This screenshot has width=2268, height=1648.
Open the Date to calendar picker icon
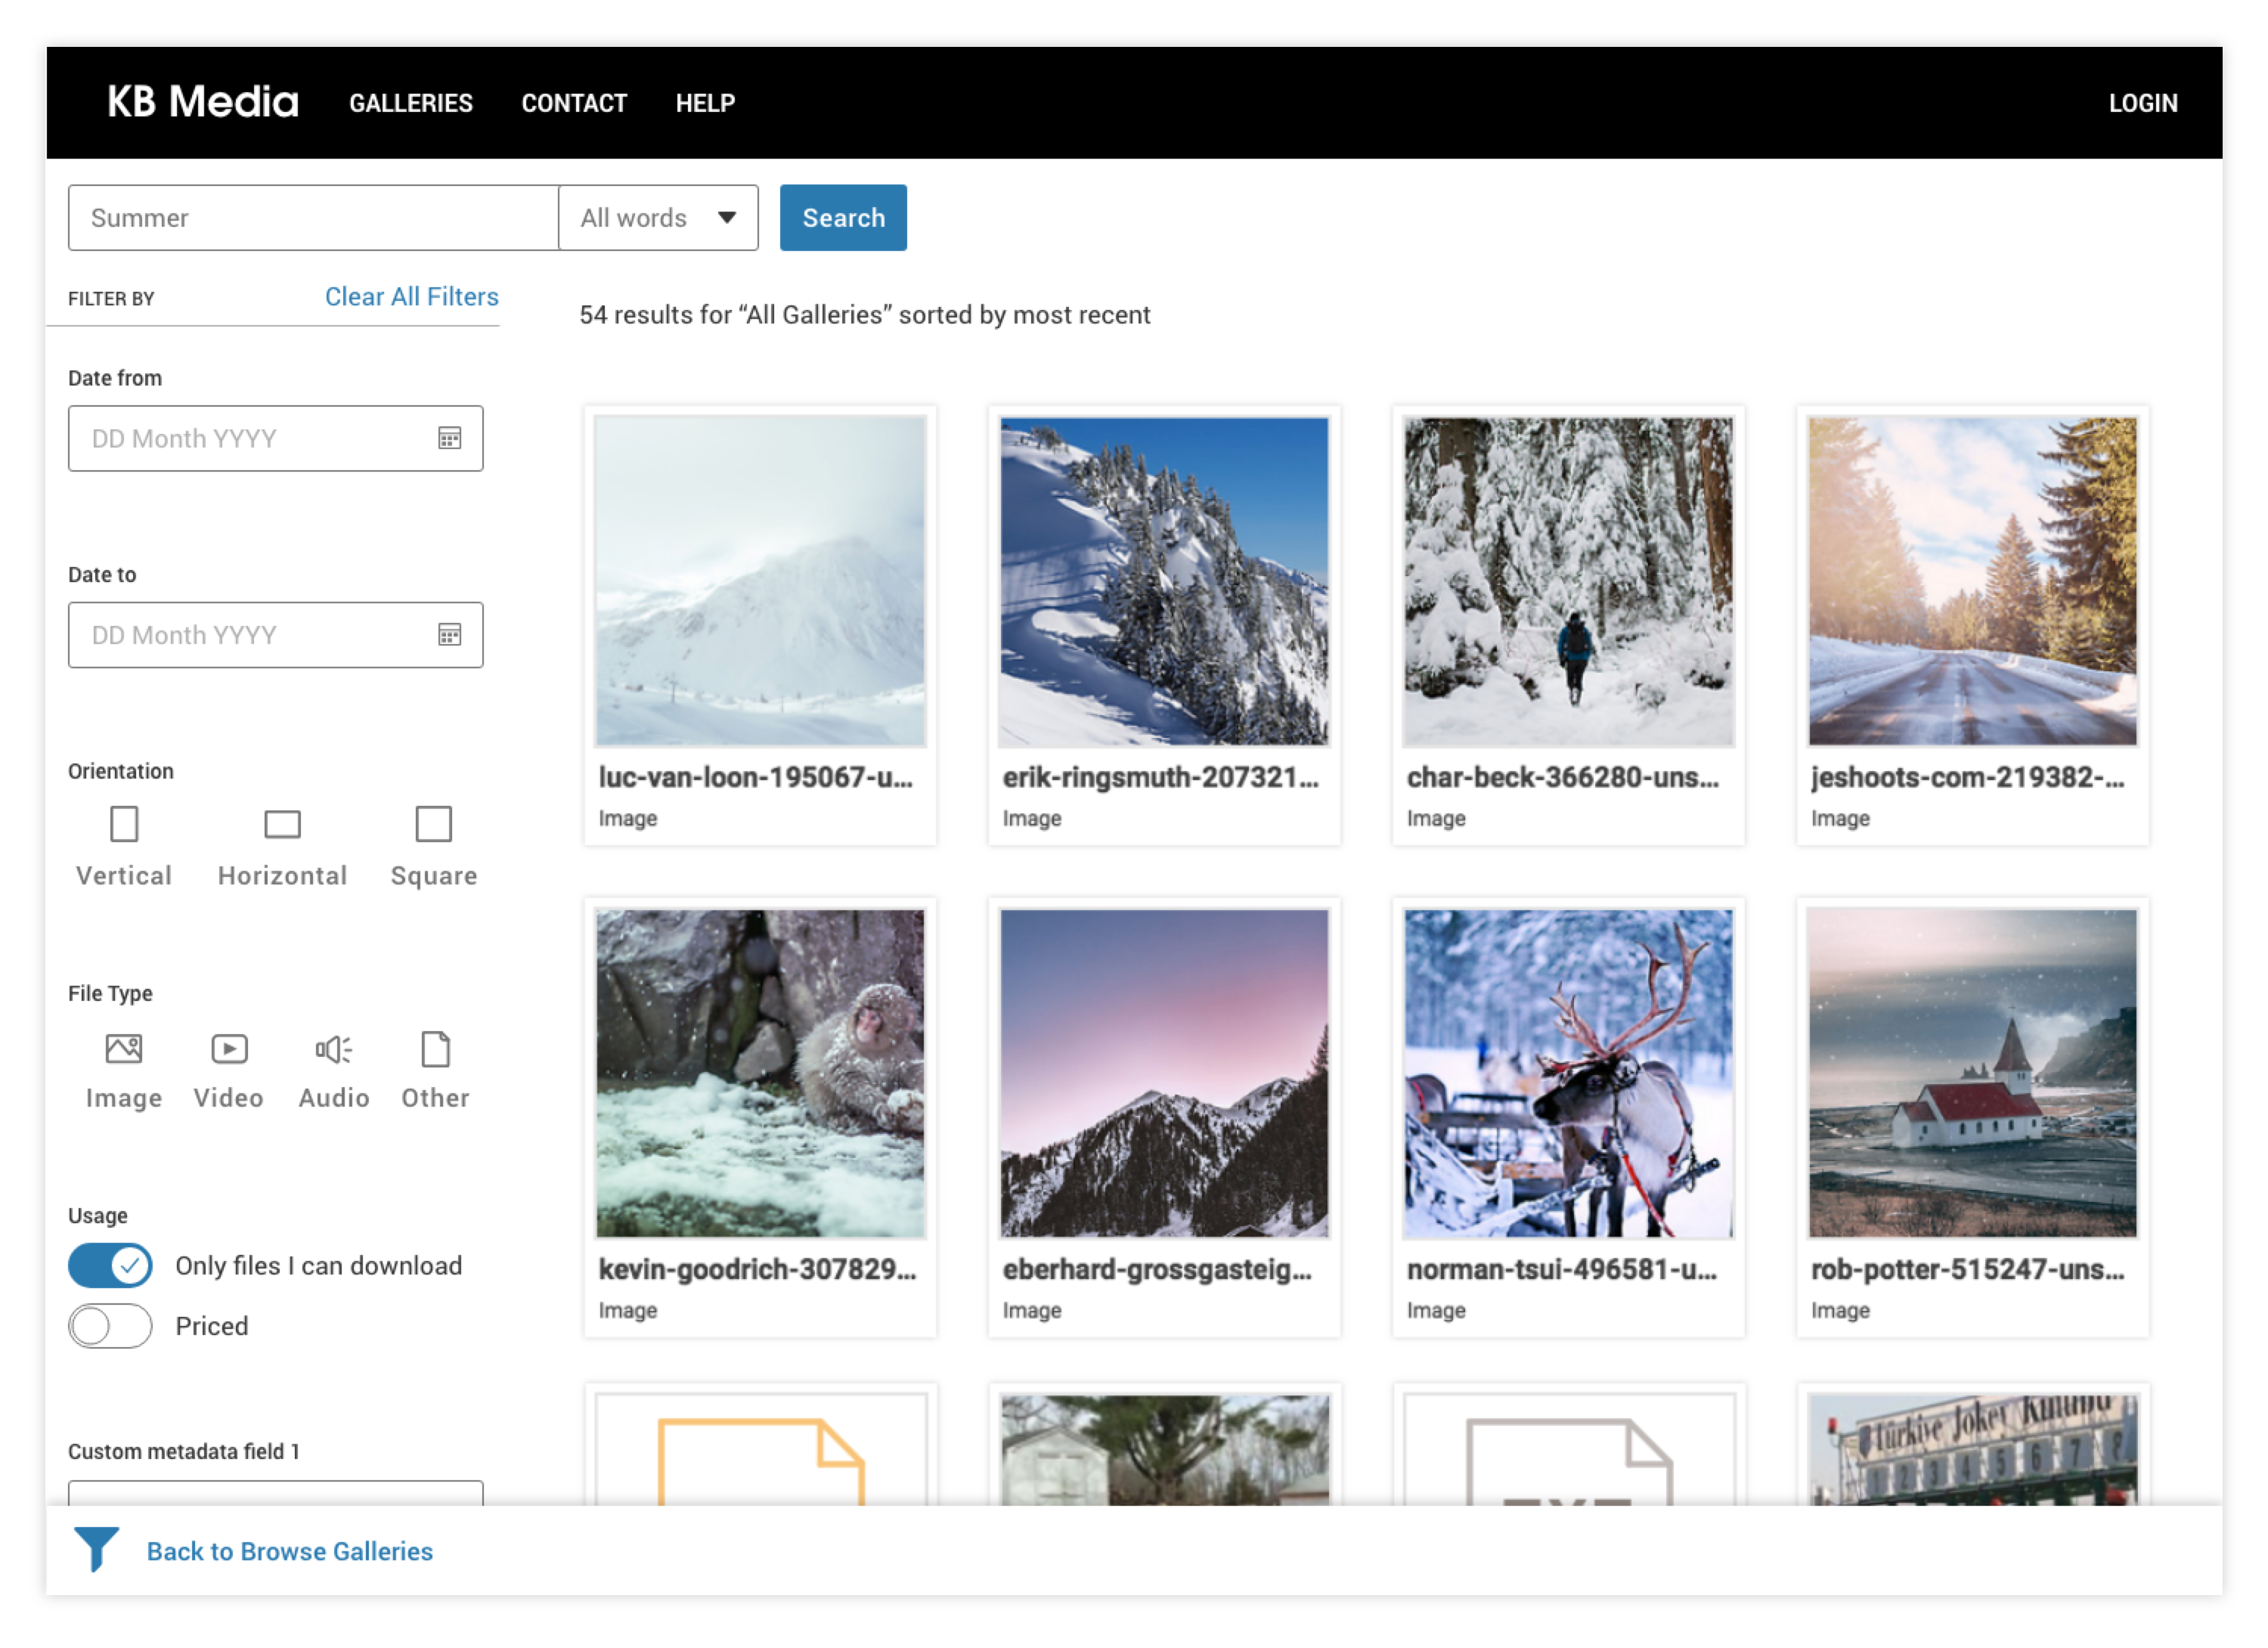point(450,635)
